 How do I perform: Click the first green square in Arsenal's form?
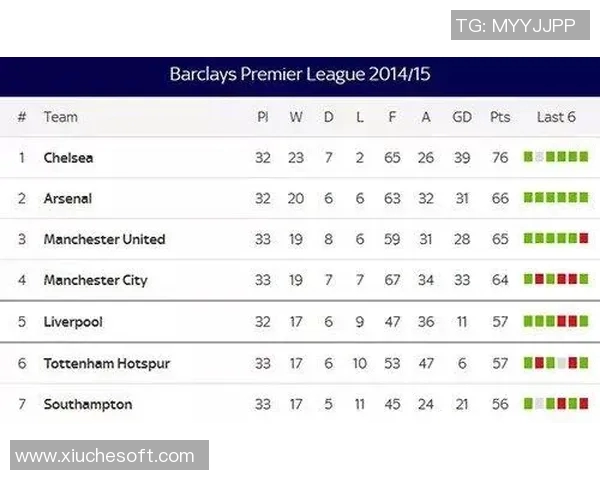pos(529,198)
